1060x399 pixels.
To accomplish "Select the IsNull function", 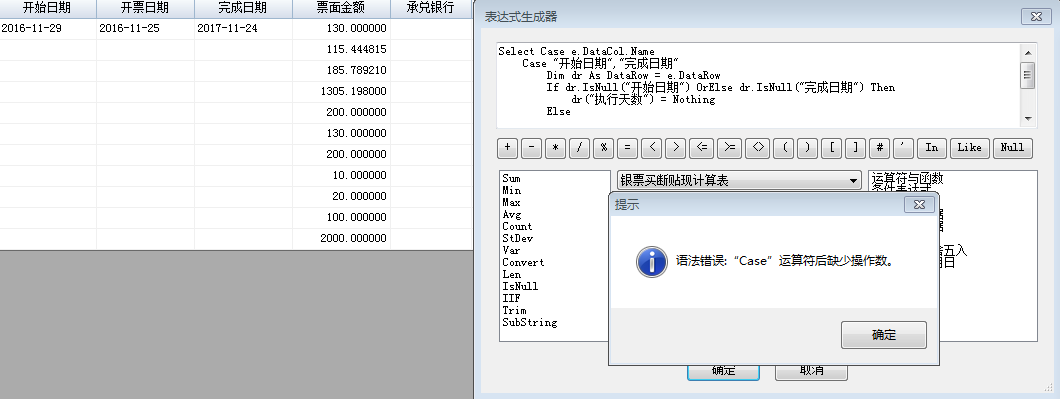I will tap(521, 286).
